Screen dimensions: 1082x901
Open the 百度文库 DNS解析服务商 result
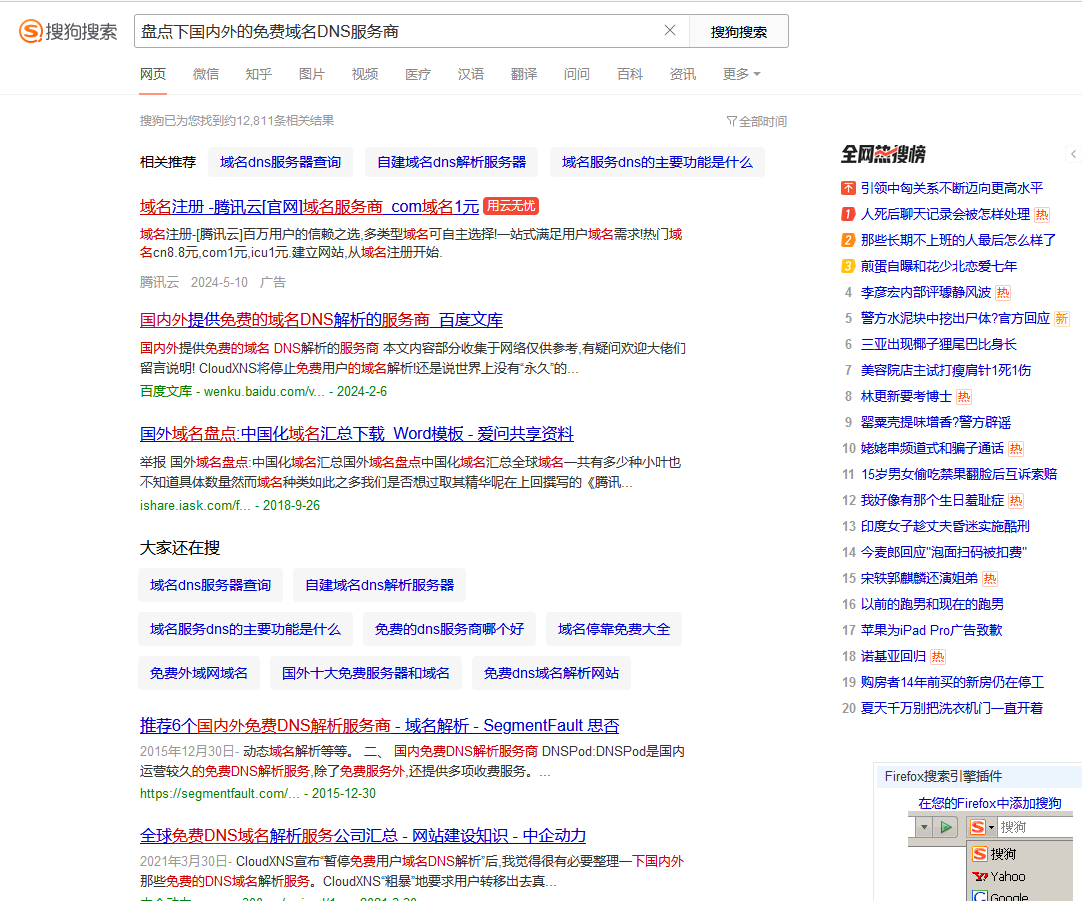[x=321, y=320]
